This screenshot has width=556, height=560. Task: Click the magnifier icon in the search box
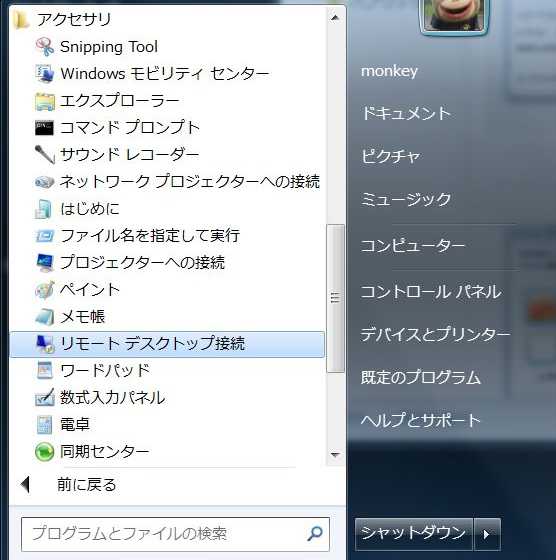point(315,534)
